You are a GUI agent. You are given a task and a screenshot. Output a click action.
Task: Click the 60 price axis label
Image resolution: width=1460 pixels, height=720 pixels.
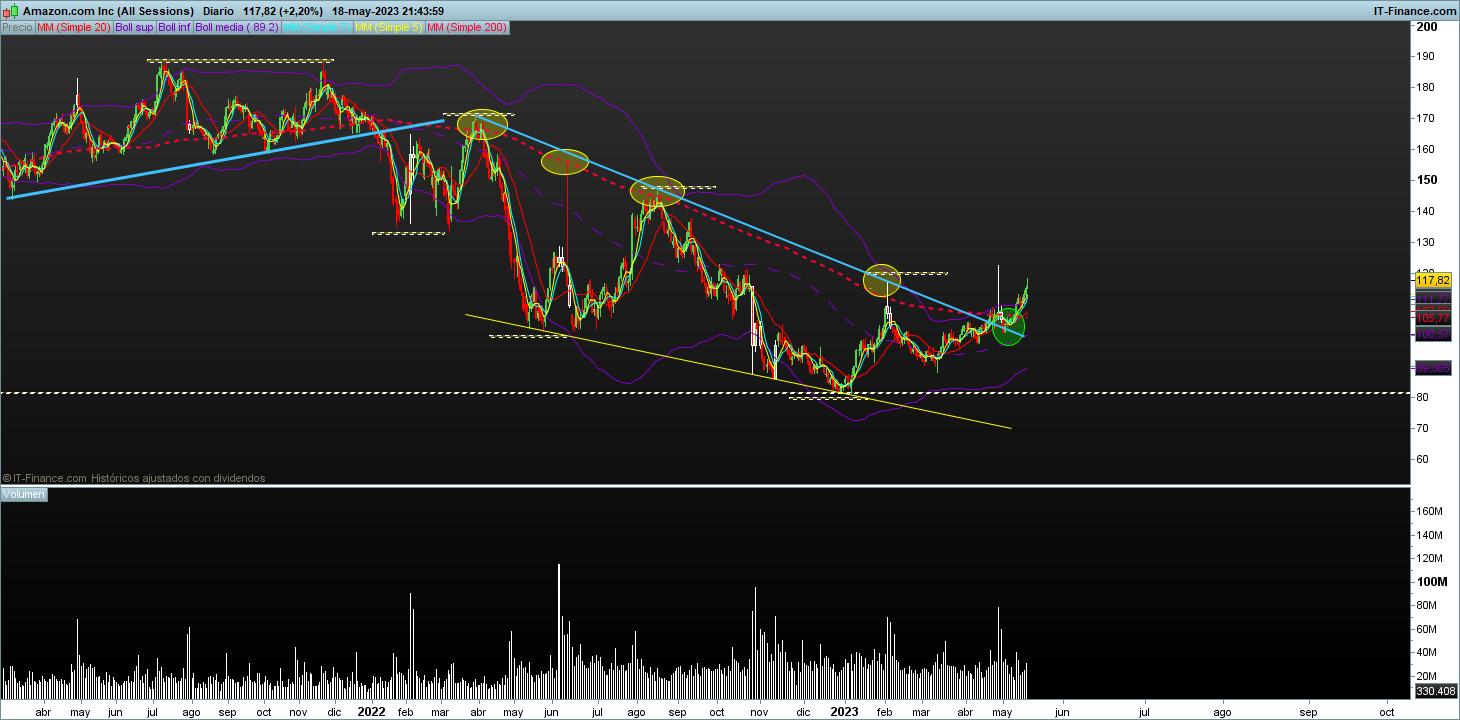click(1423, 459)
